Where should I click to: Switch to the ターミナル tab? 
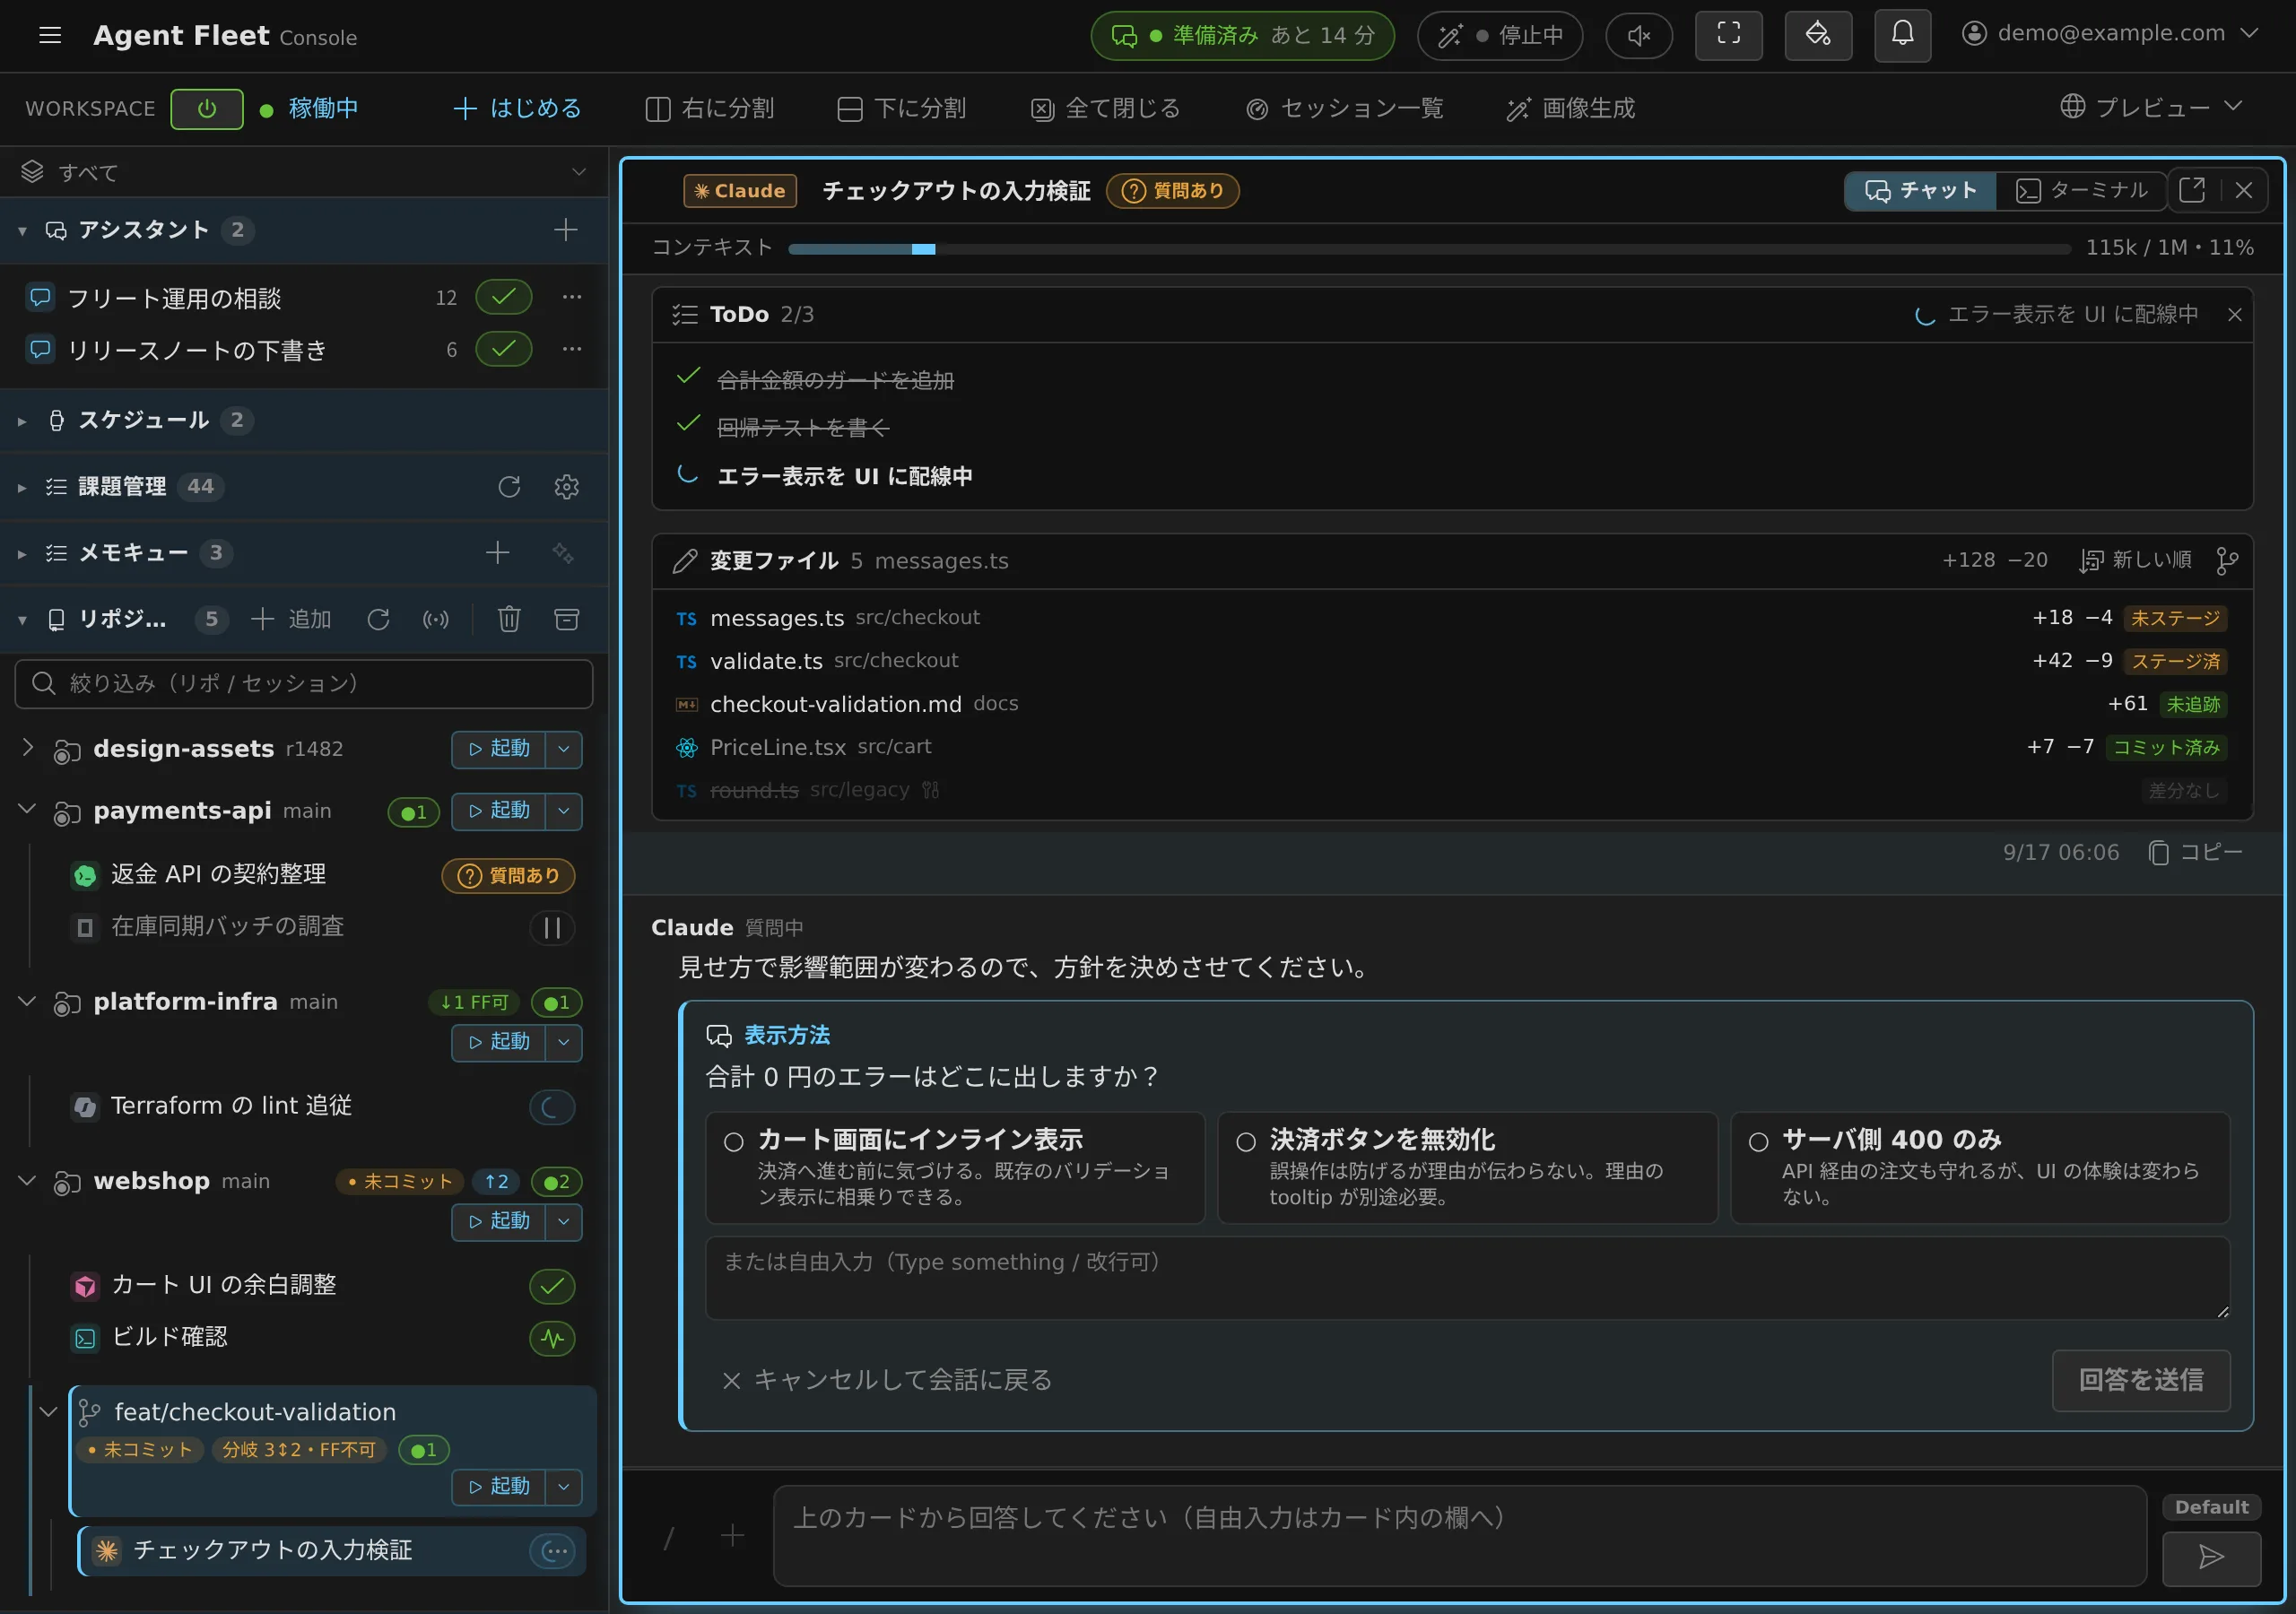[2081, 190]
